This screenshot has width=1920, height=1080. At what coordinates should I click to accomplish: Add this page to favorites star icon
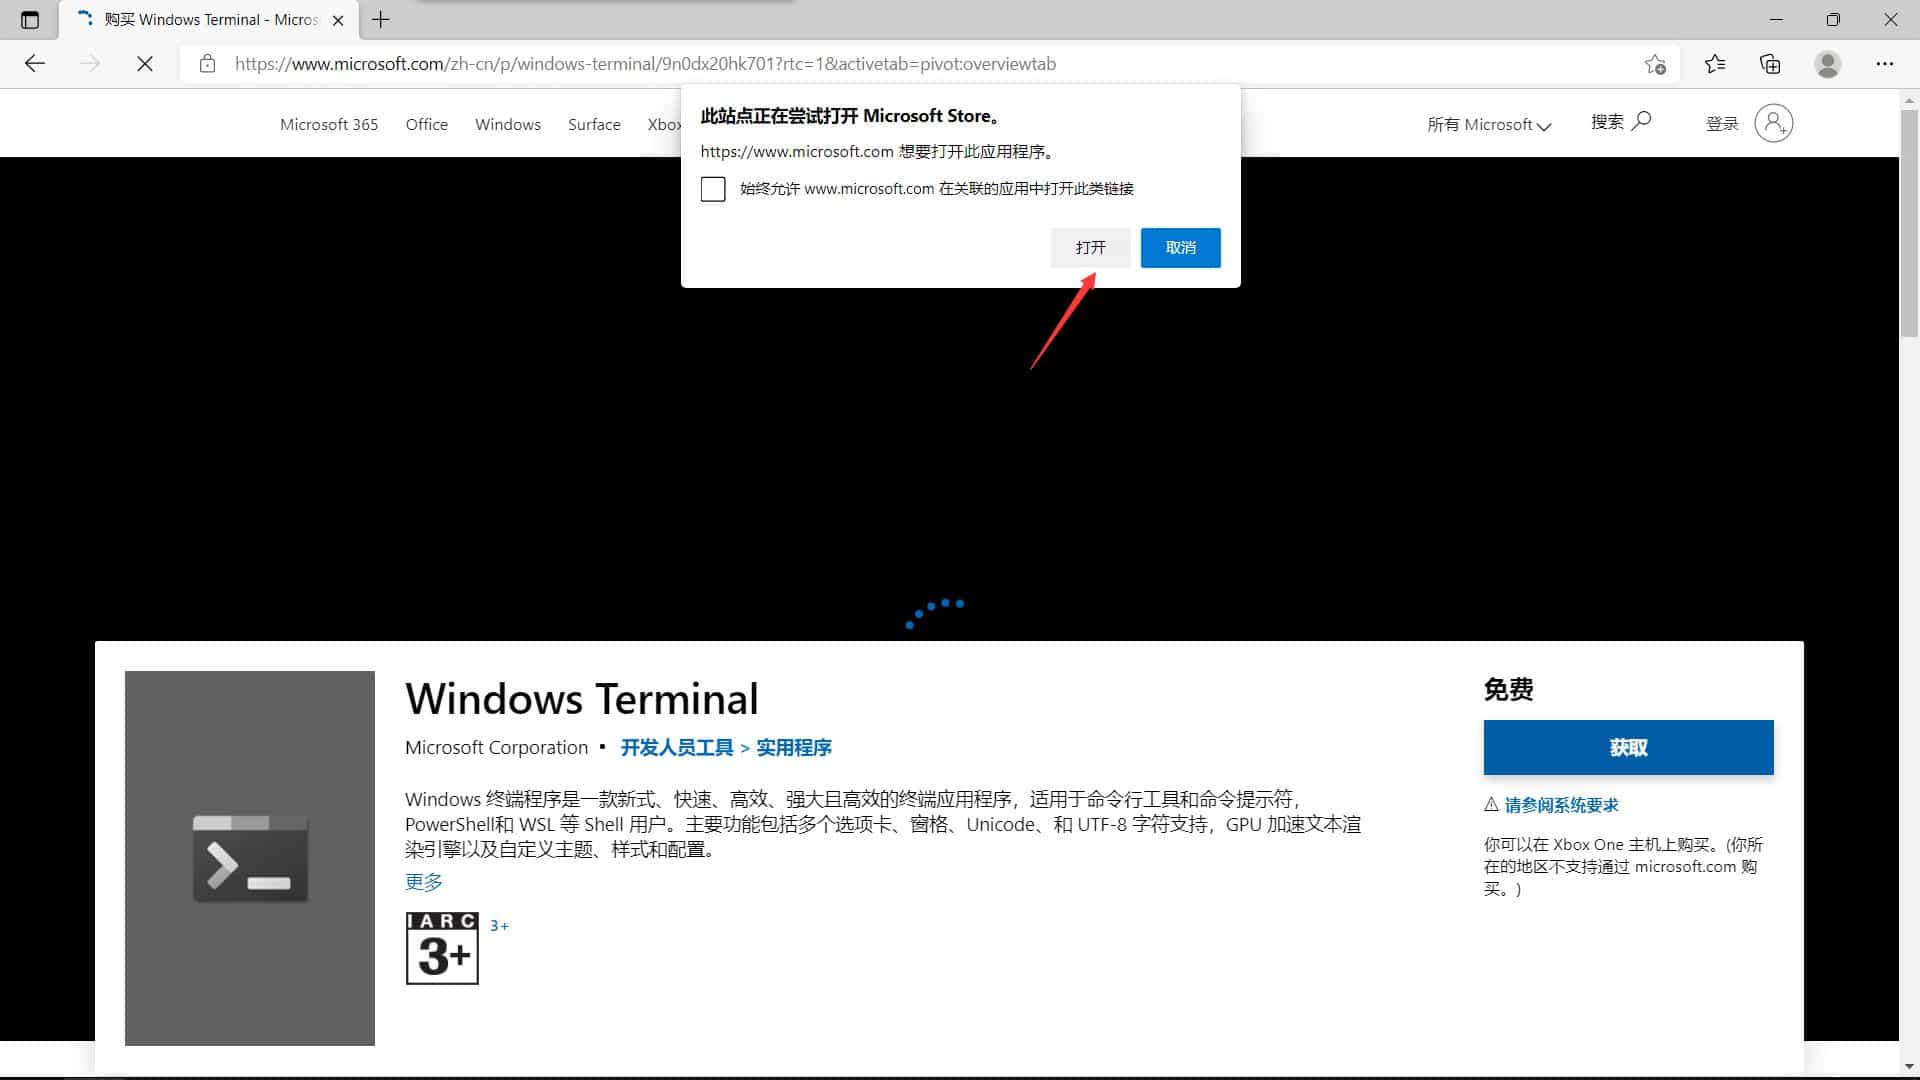click(1655, 64)
